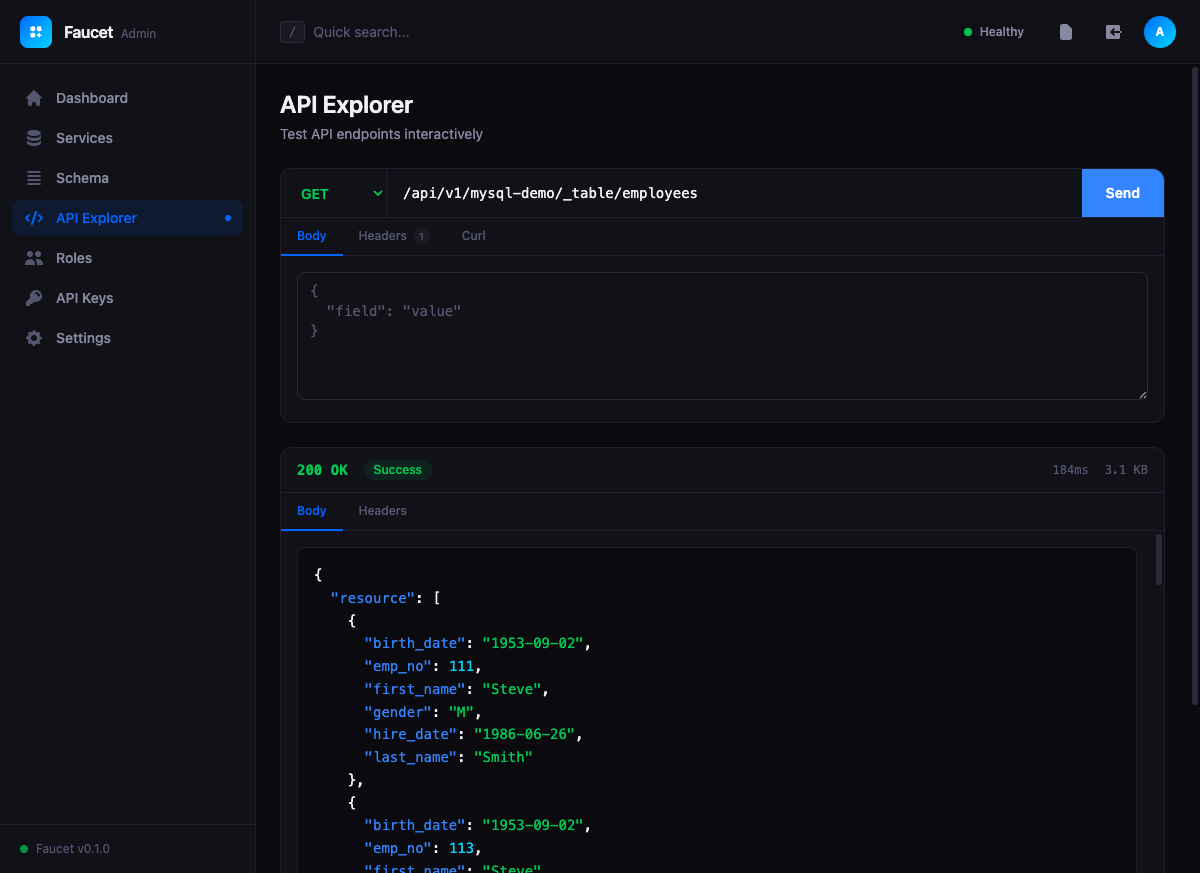Click the Headers count badge "1"
This screenshot has width=1200, height=873.
coord(422,236)
